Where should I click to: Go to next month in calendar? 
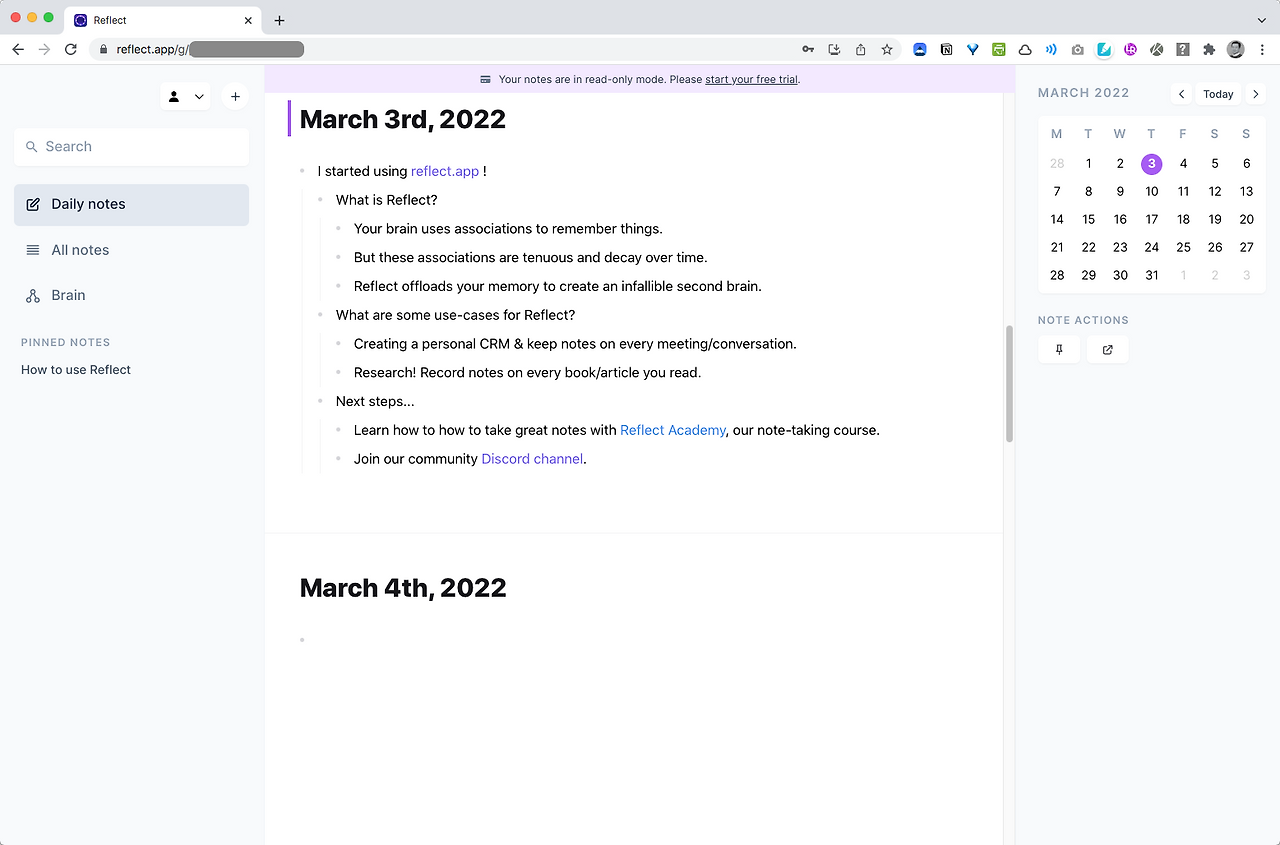1256,94
